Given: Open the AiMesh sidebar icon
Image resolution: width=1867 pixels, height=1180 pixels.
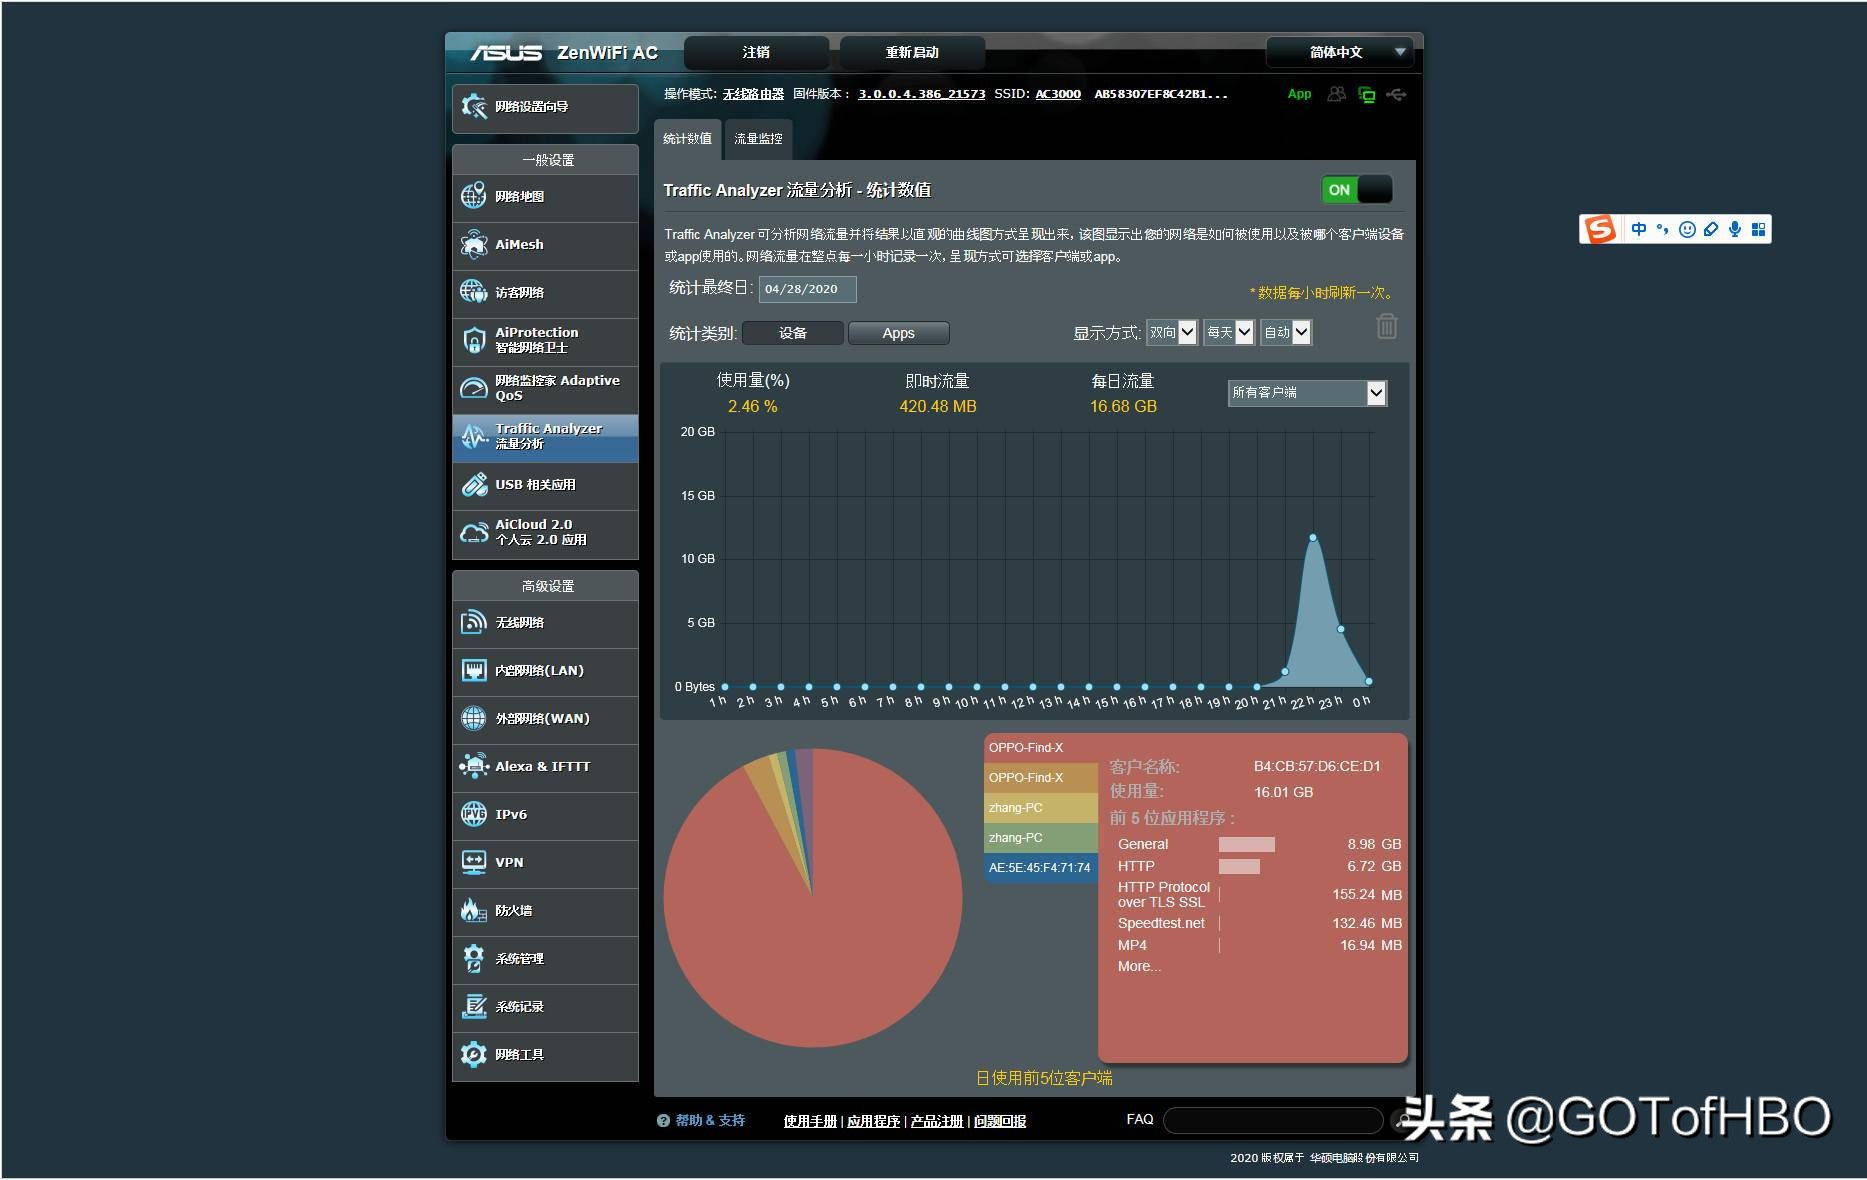Looking at the screenshot, I should (474, 244).
